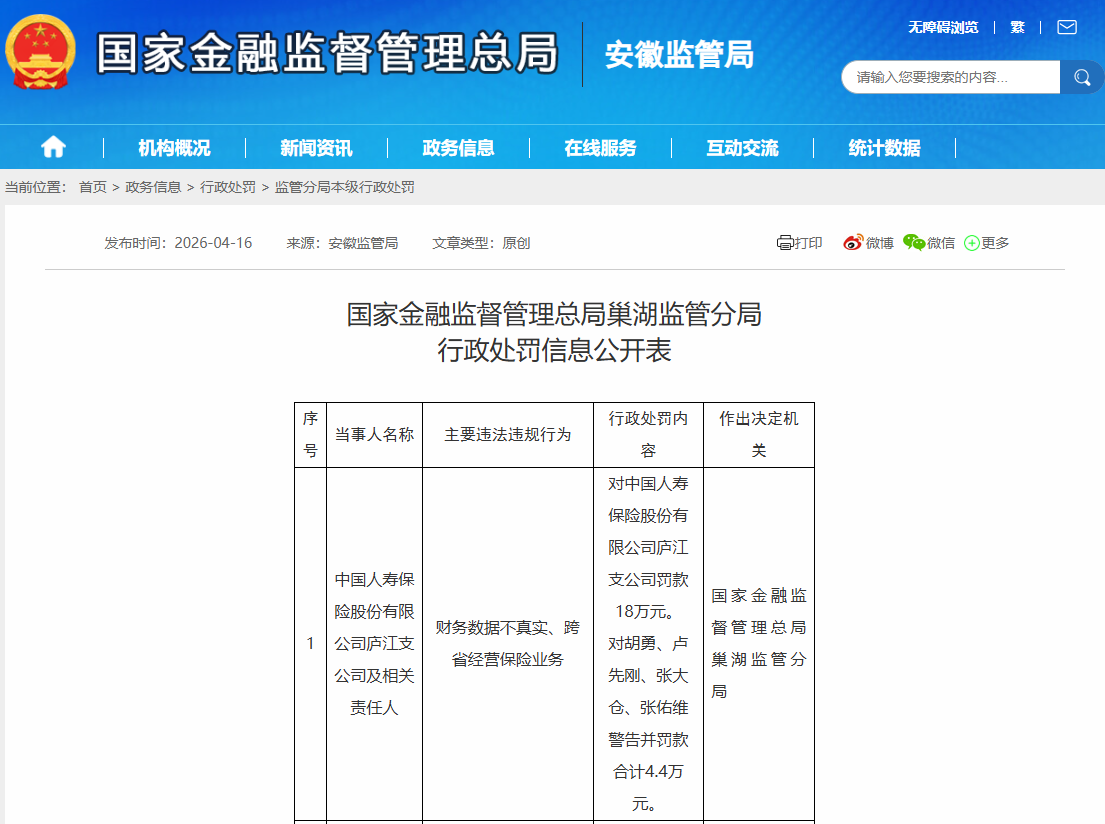Share via the Weibo icon

[x=852, y=243]
